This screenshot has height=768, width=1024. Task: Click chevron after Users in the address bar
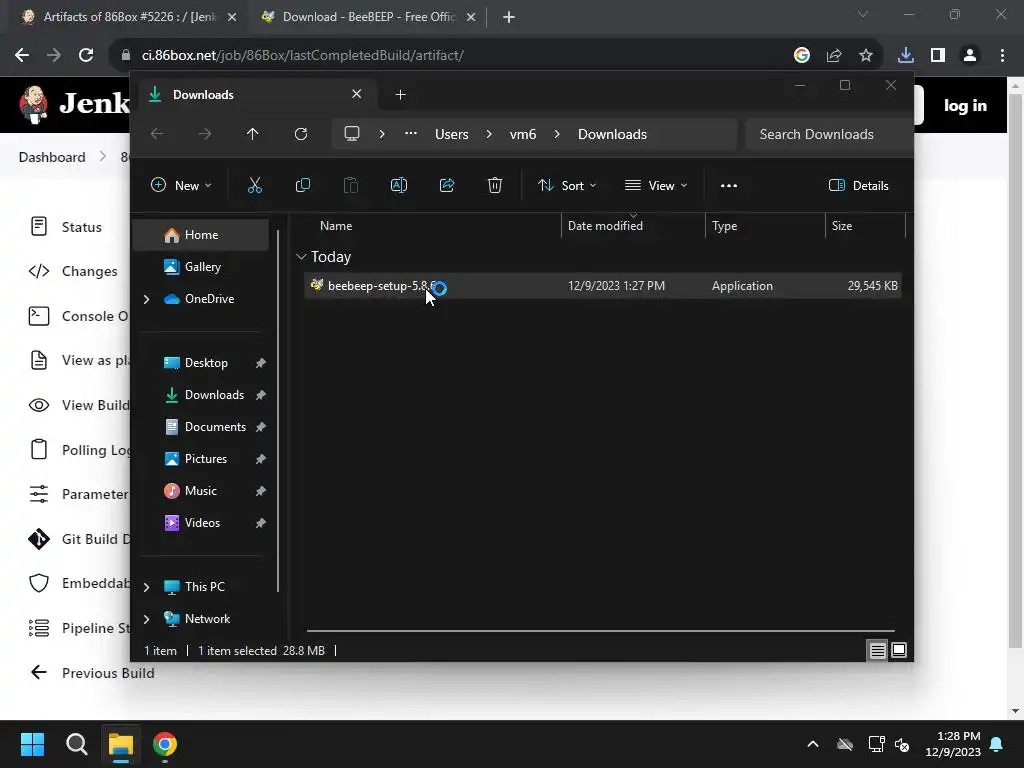(x=489, y=134)
